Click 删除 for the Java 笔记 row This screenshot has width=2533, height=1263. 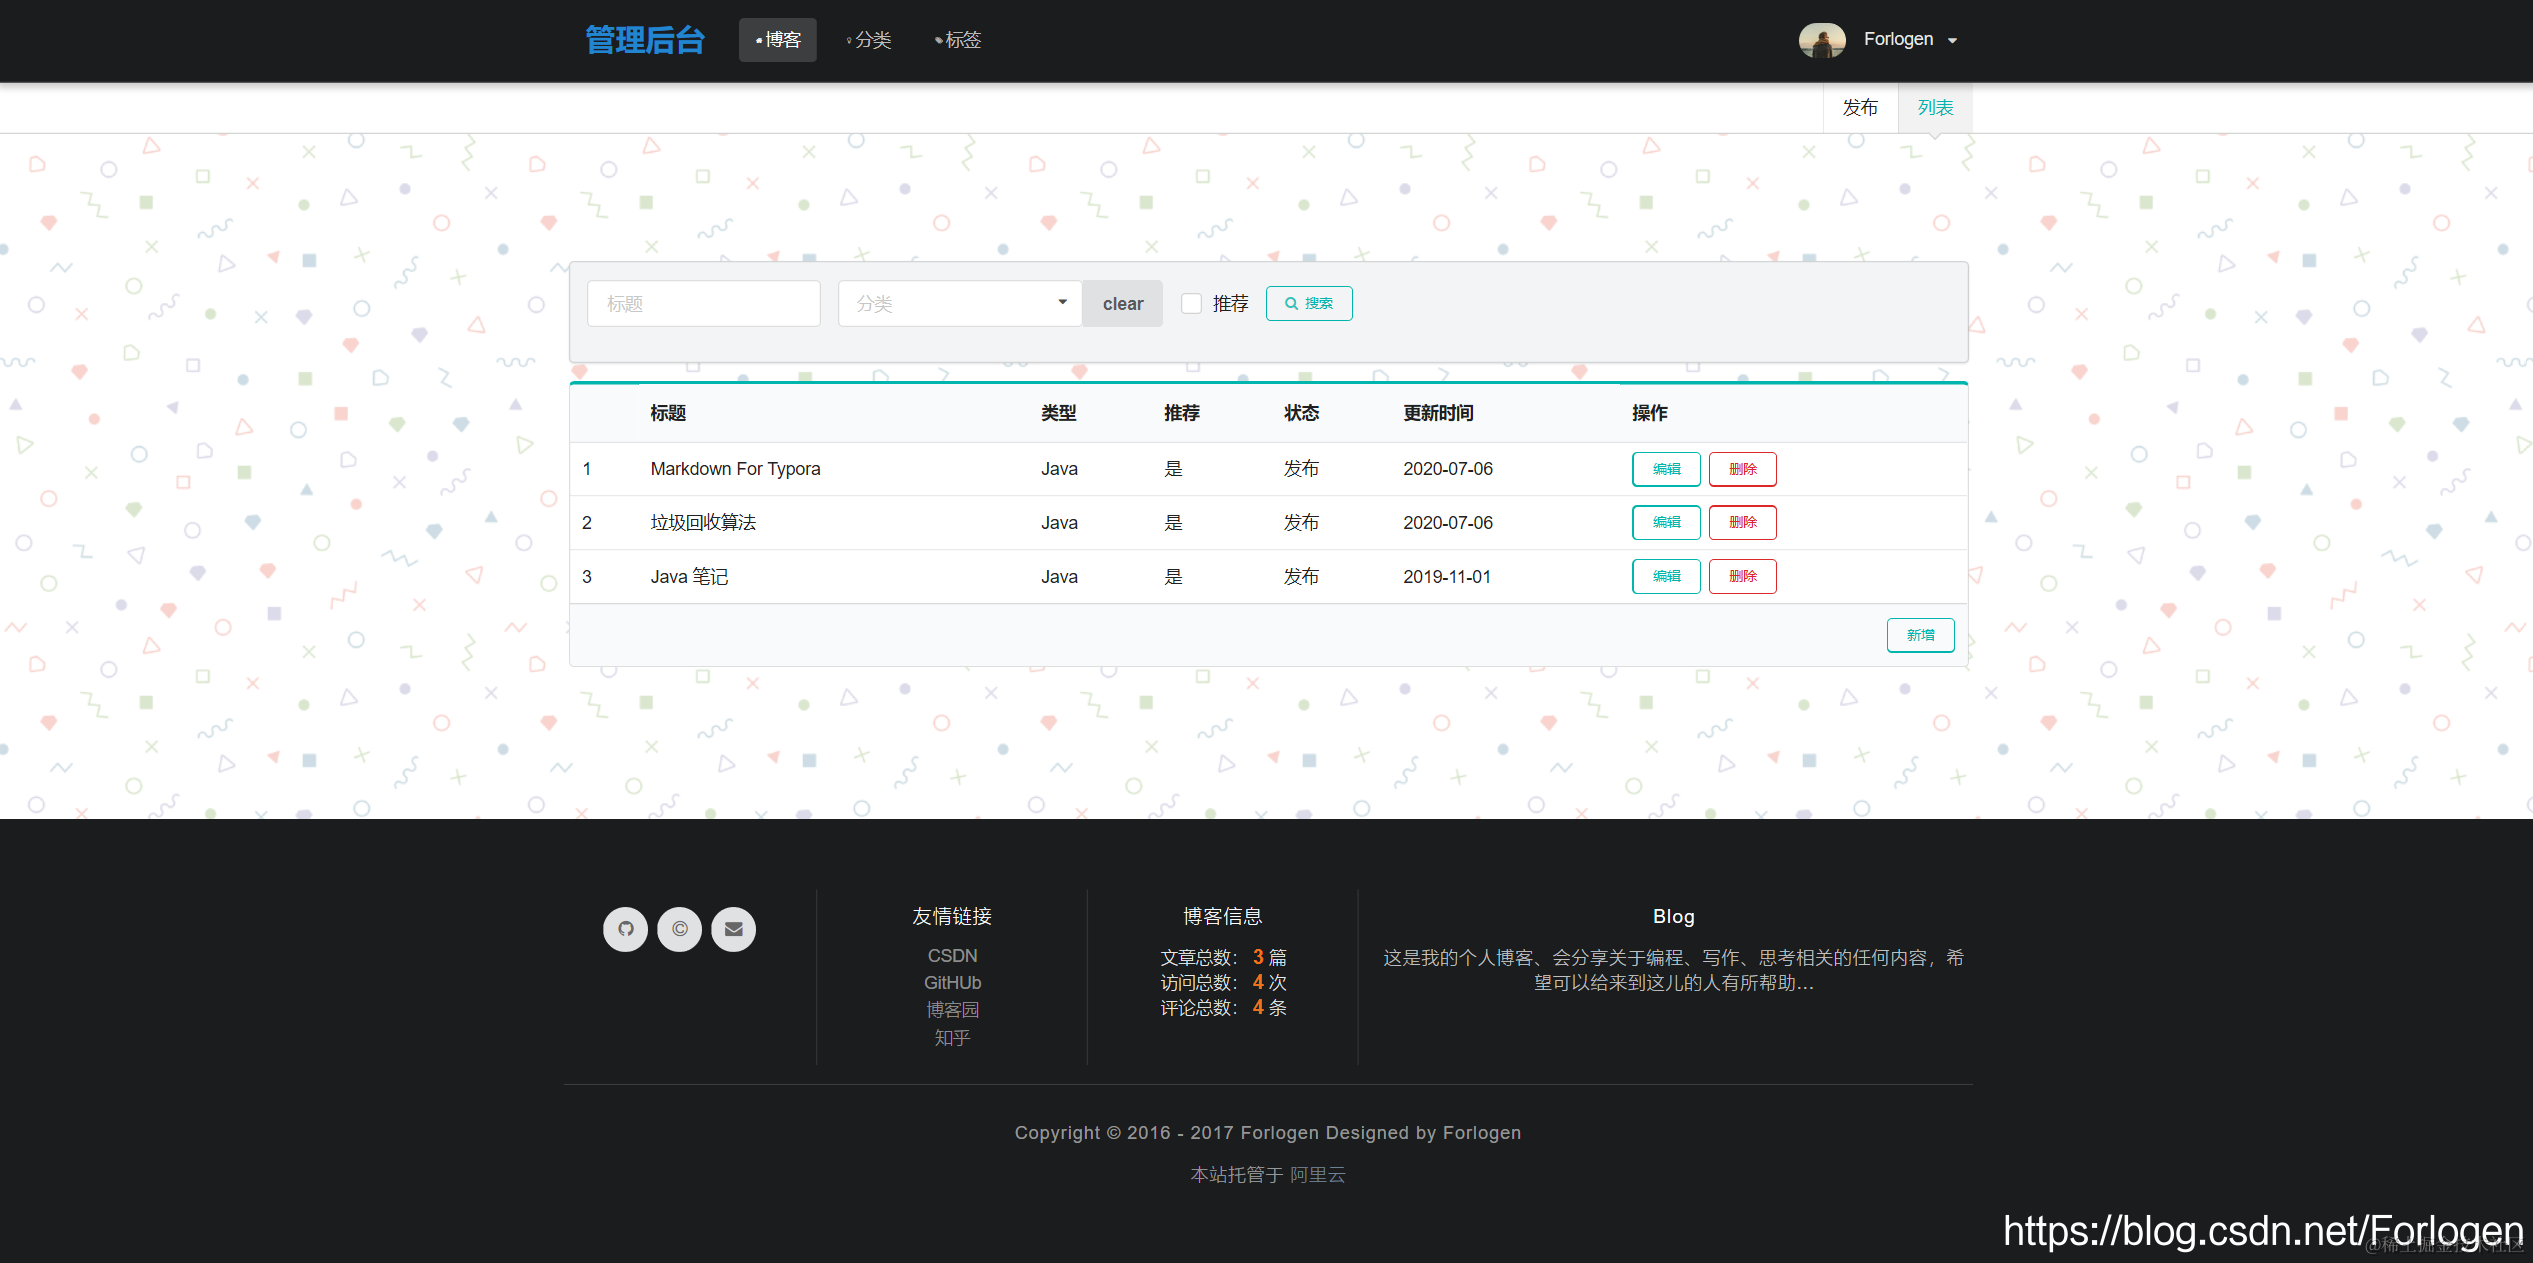pyautogui.click(x=1741, y=576)
